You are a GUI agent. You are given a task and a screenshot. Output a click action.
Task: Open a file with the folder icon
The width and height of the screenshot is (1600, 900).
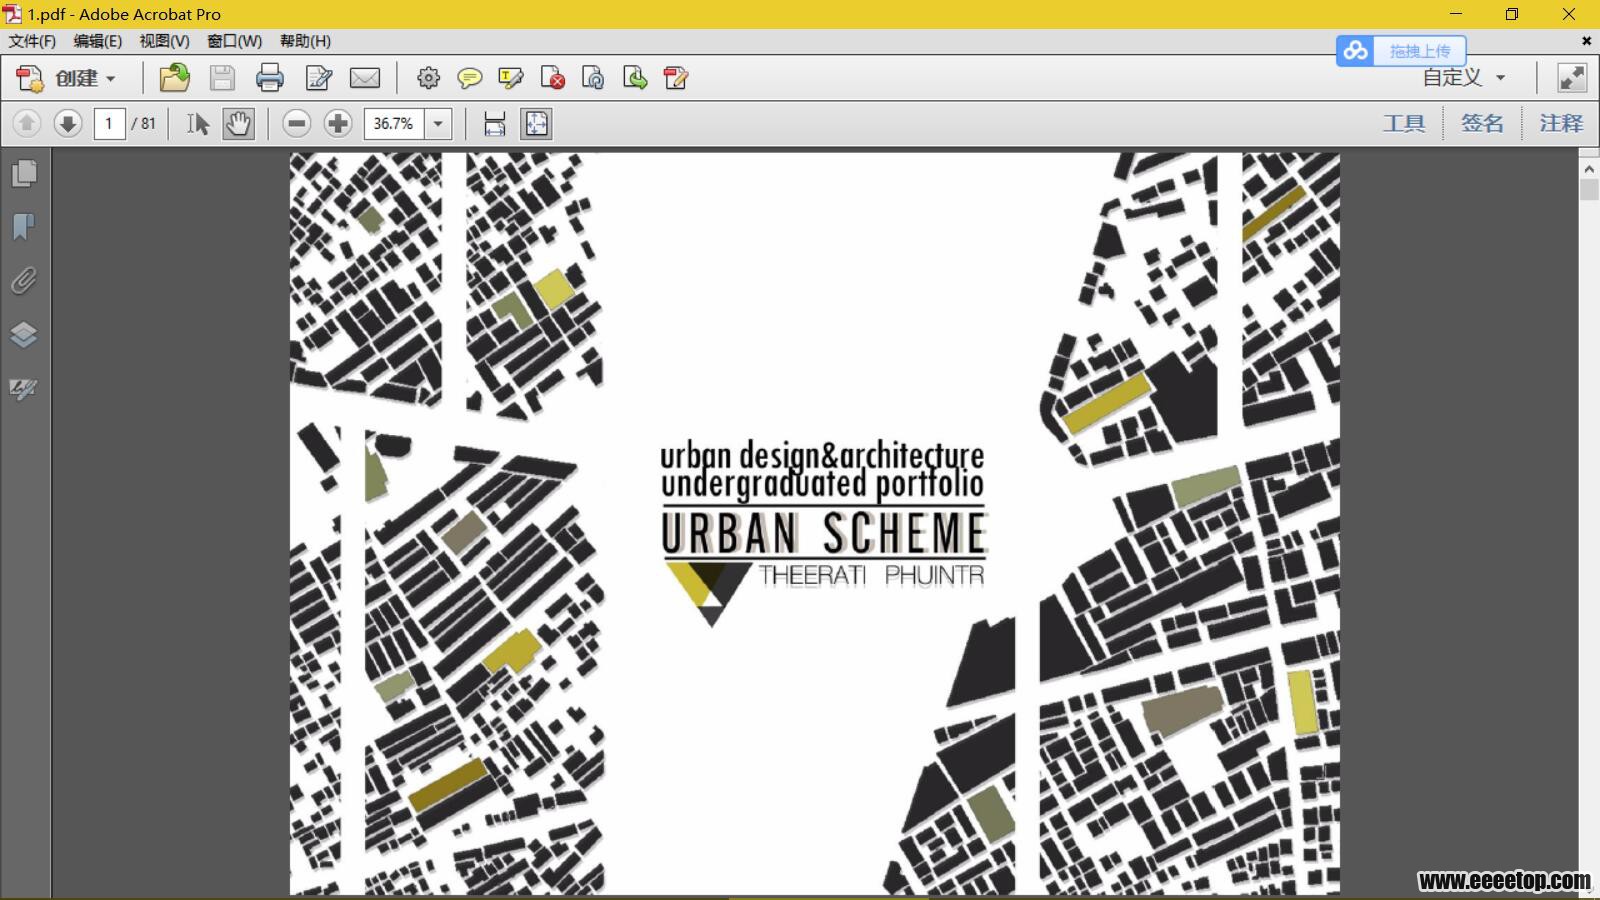tap(174, 78)
